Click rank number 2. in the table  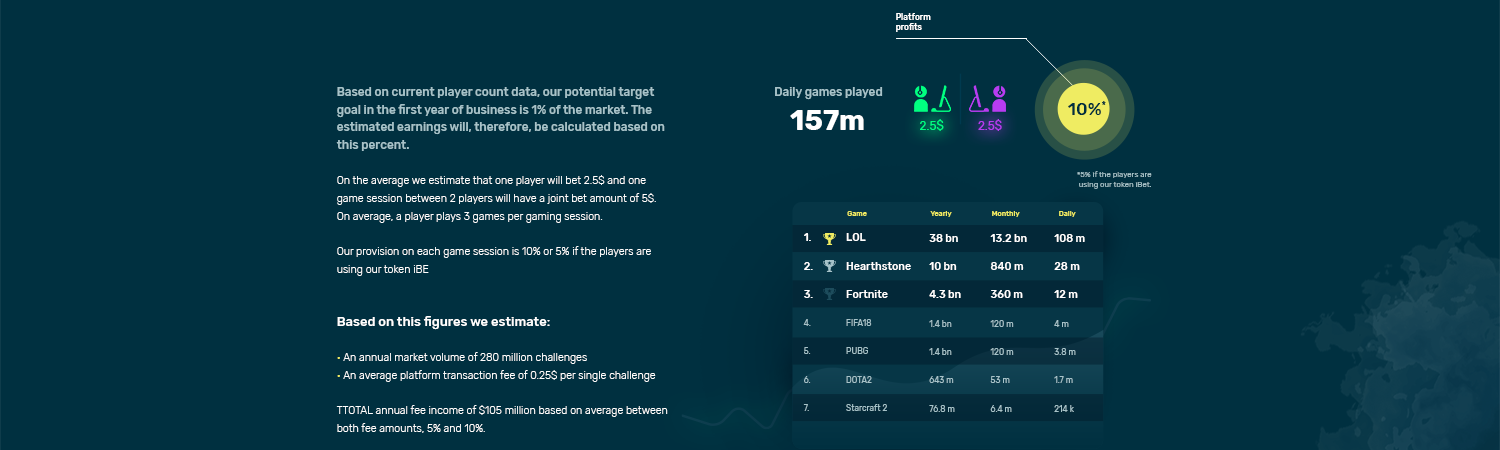tap(808, 267)
